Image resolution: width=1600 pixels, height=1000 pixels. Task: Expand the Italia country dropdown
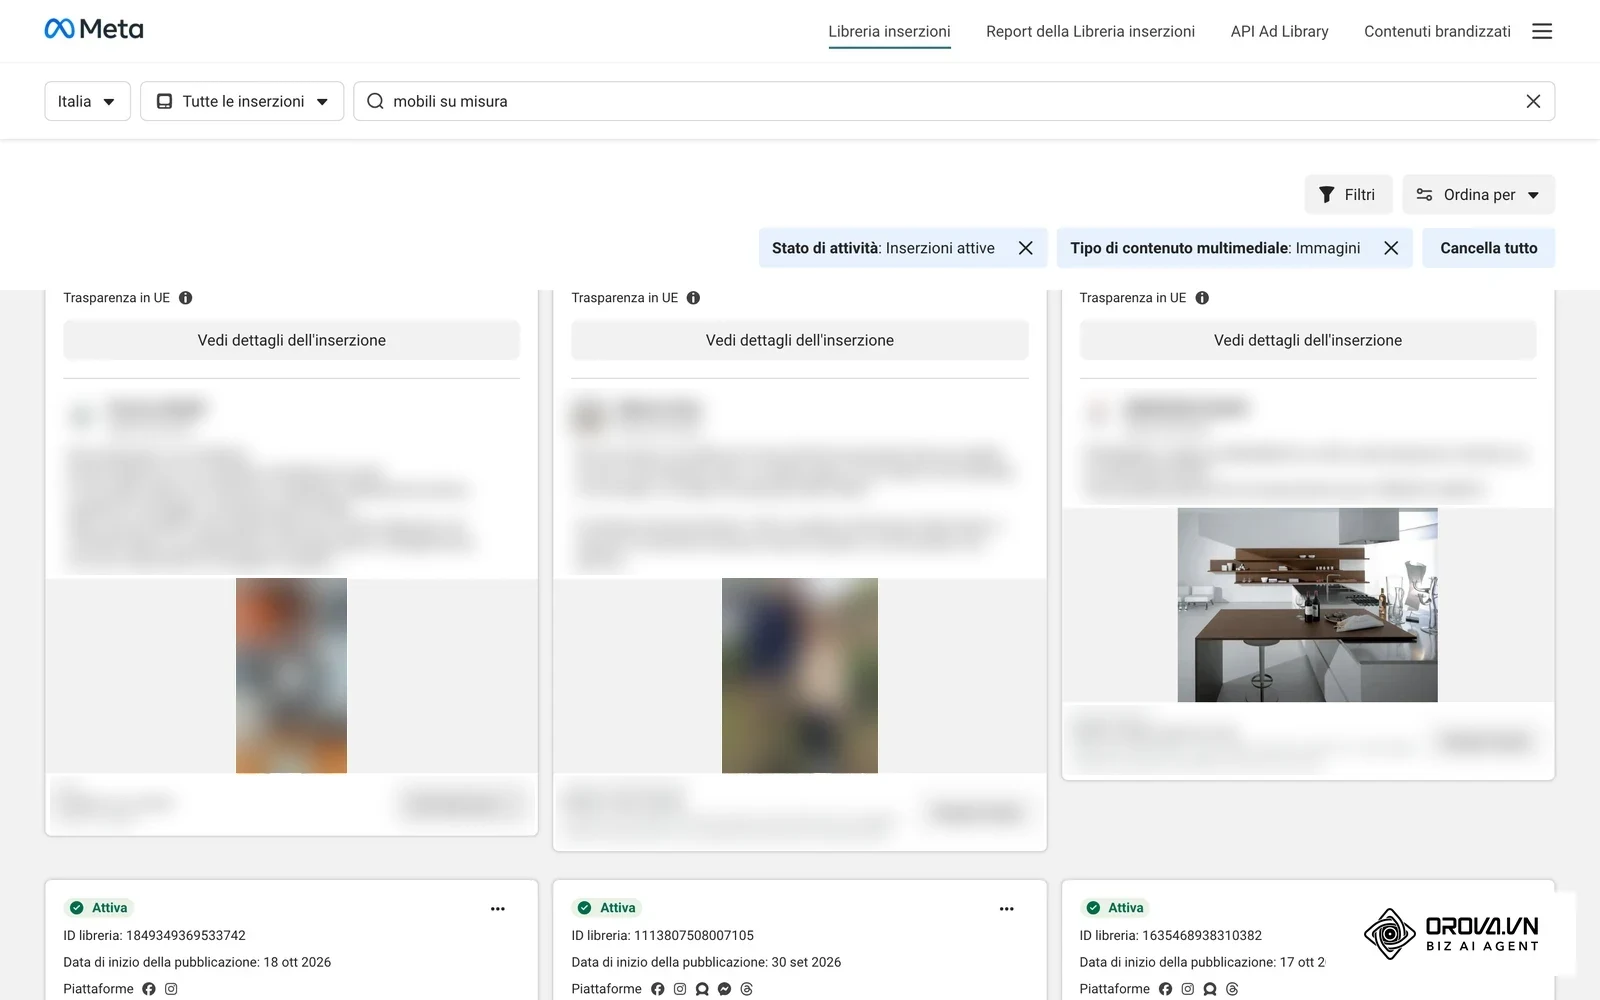pyautogui.click(x=87, y=101)
